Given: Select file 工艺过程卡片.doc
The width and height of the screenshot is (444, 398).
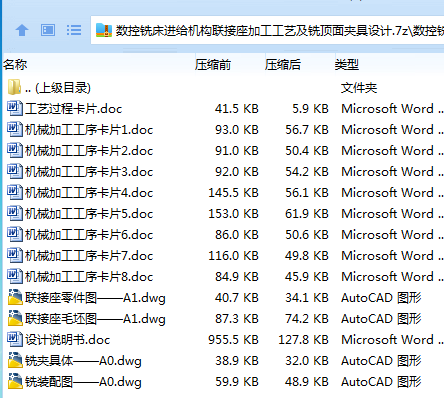Looking at the screenshot, I should coord(74,109).
